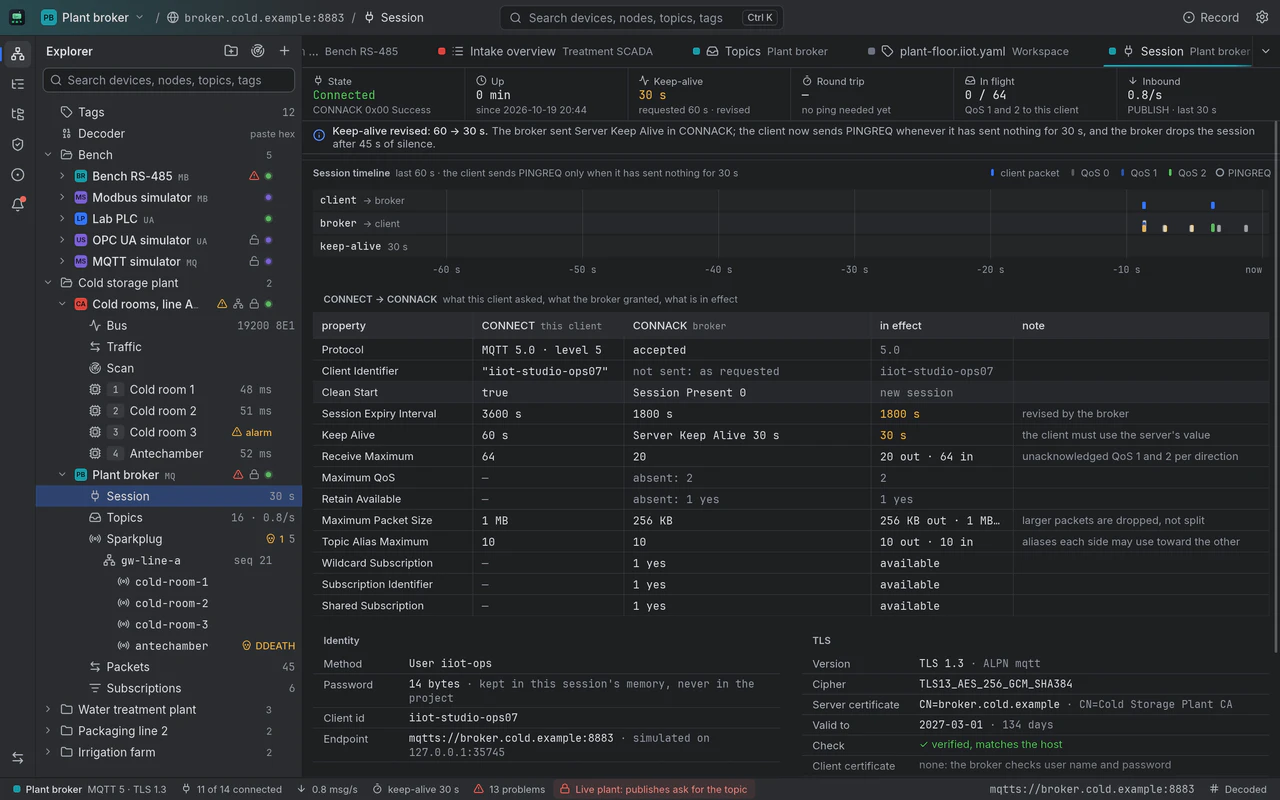Focus the top global search bar

(641, 17)
